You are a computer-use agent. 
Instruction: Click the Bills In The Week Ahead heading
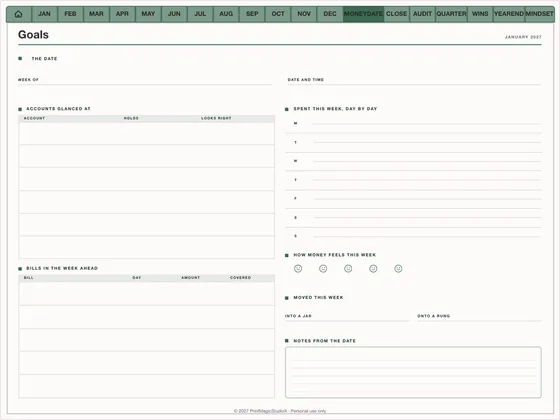pos(62,268)
